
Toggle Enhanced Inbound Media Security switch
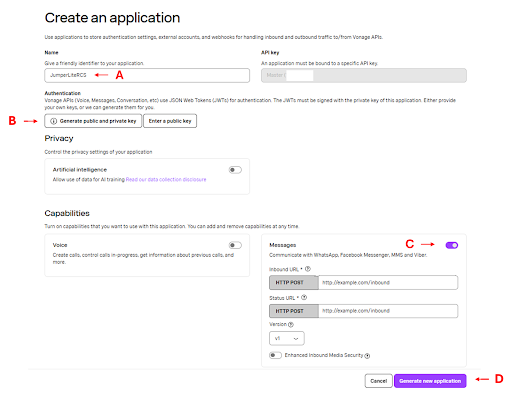[275, 355]
